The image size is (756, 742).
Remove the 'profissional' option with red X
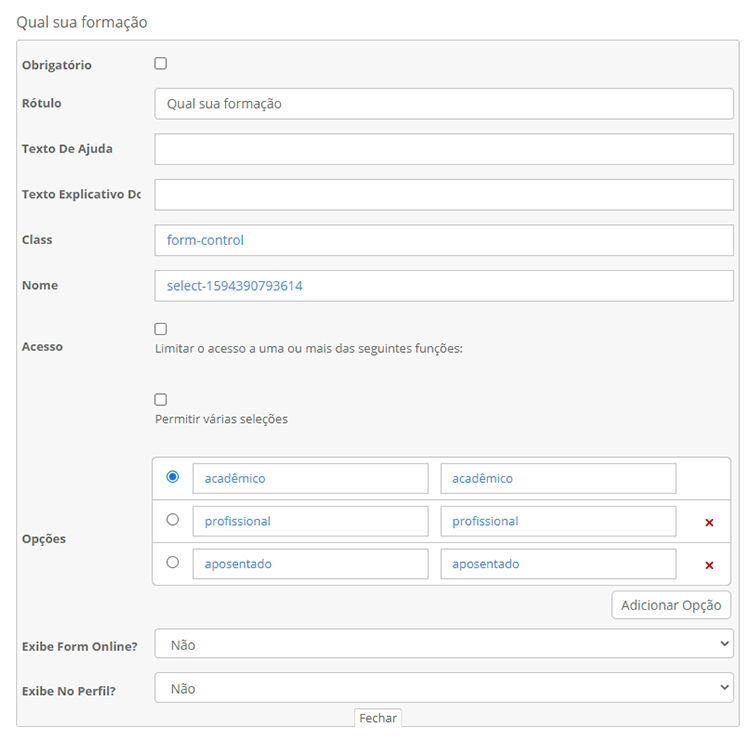click(709, 522)
